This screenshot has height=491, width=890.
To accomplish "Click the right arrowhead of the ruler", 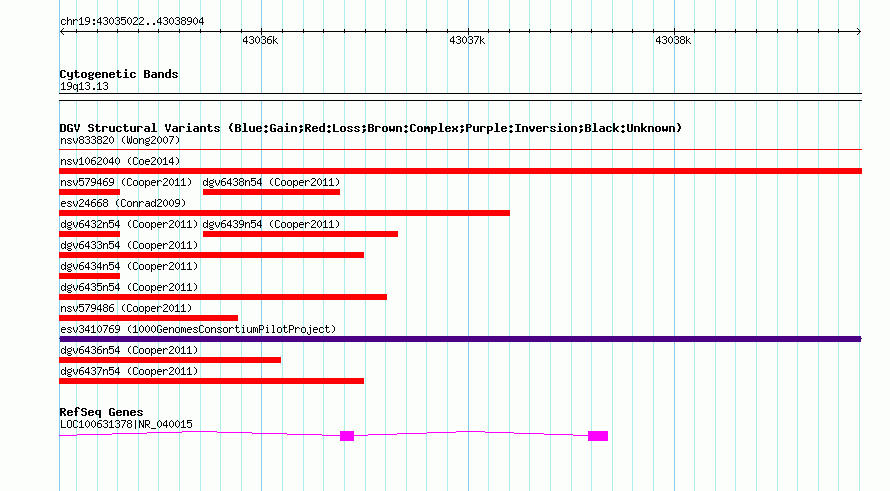I will [859, 32].
